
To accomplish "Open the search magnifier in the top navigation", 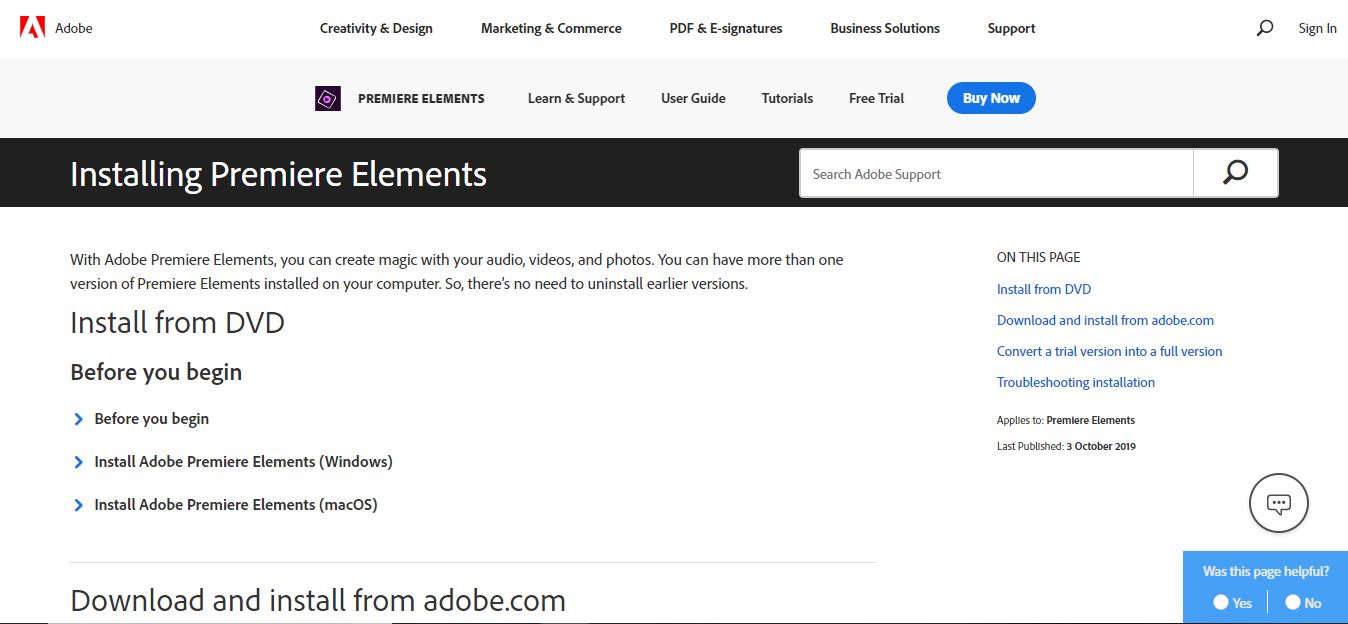I will click(1263, 28).
